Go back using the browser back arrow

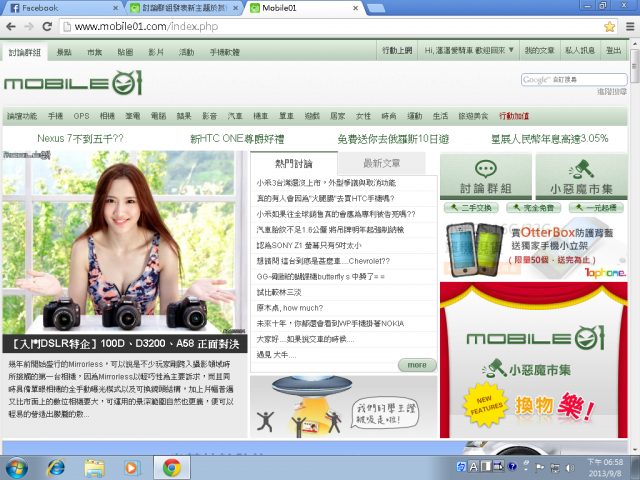(11, 27)
